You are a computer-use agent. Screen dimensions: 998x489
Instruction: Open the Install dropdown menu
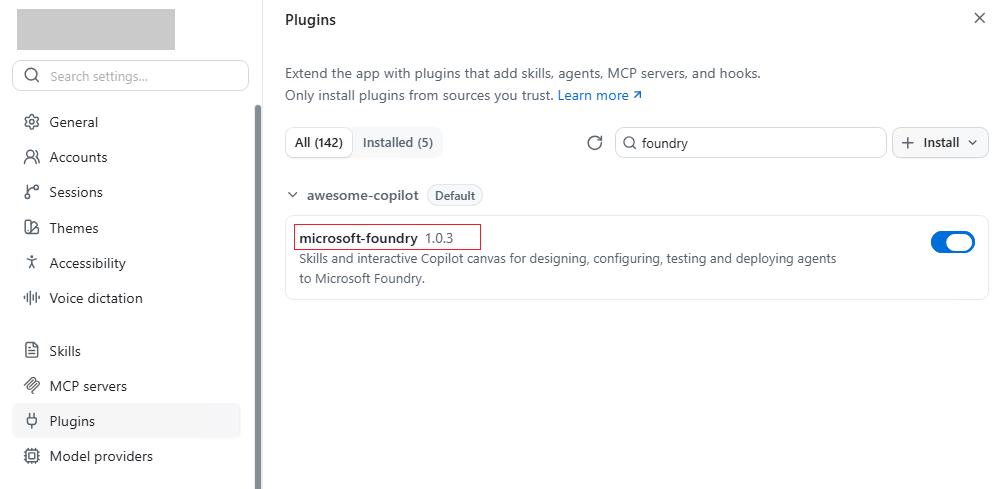(x=940, y=143)
